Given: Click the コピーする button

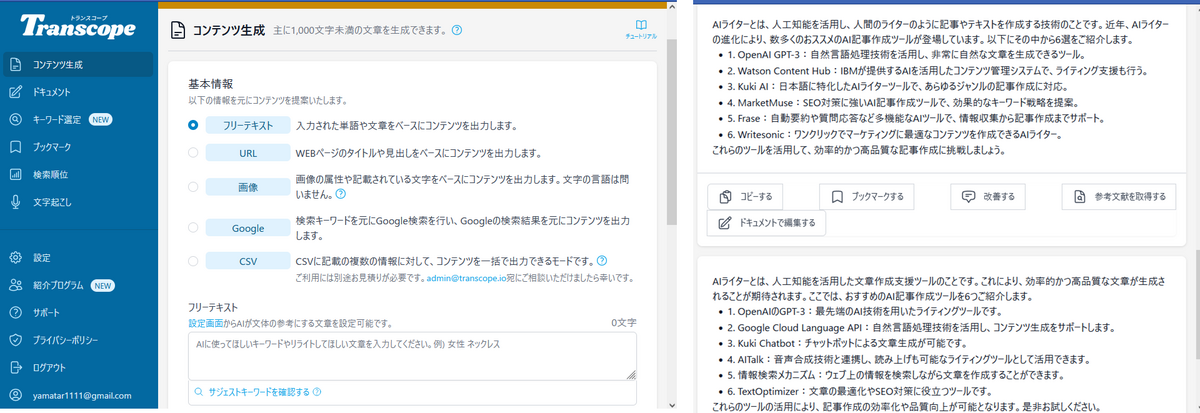Looking at the screenshot, I should coord(747,196).
